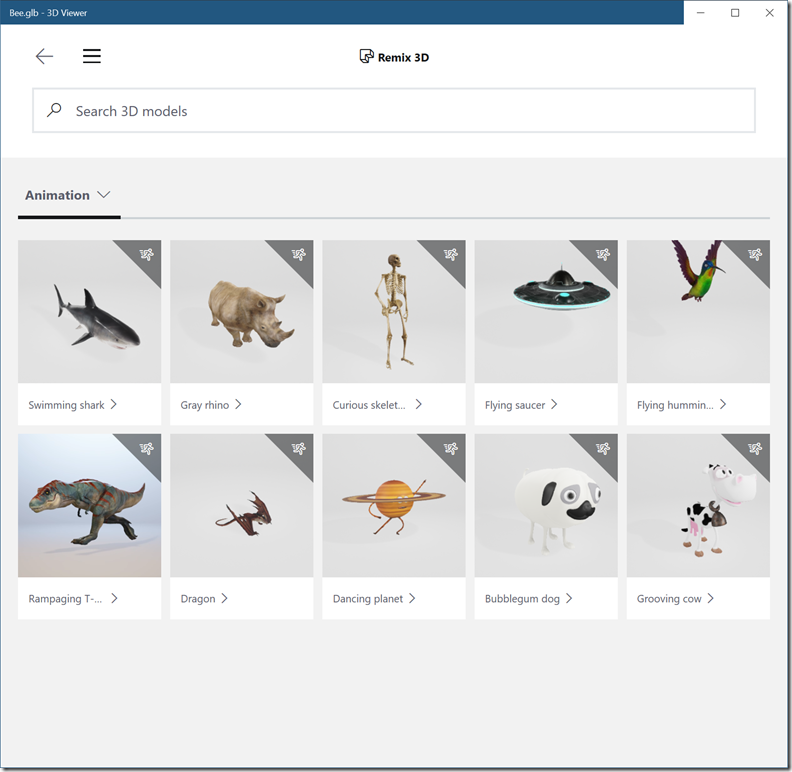Click animation badge on Gray rhino card

[299, 254]
